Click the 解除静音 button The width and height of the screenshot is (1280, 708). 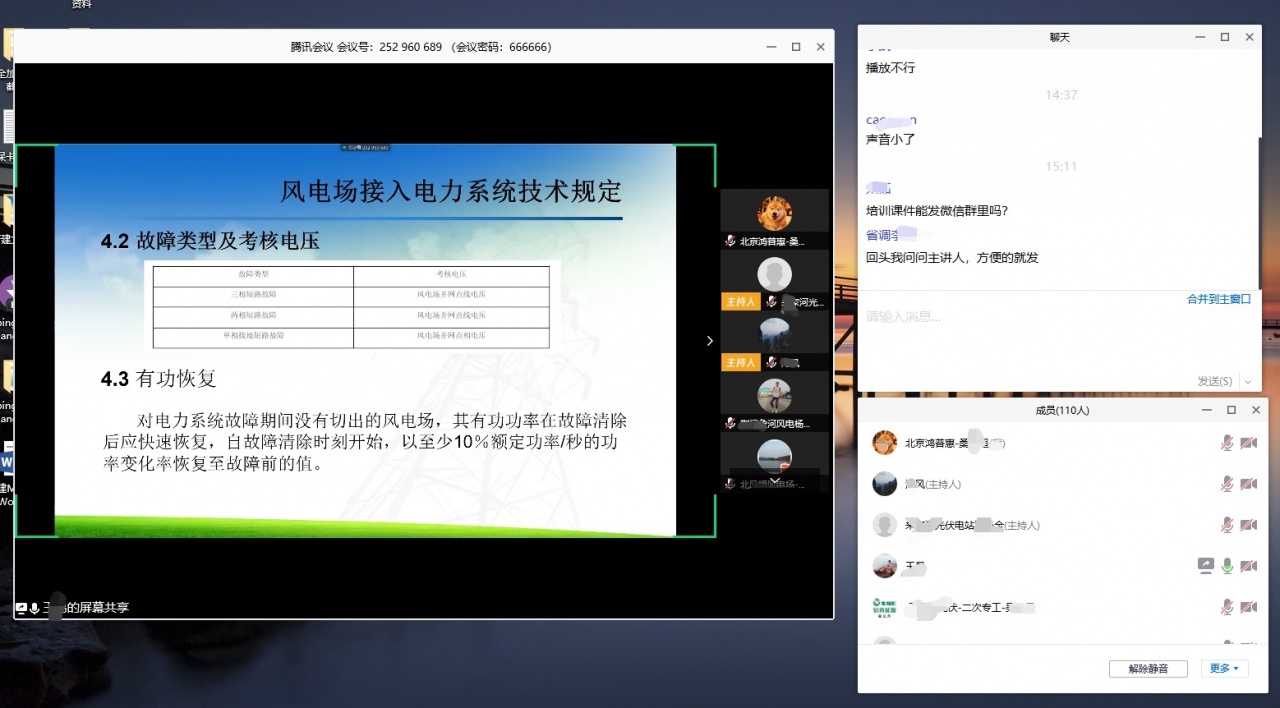click(1148, 668)
